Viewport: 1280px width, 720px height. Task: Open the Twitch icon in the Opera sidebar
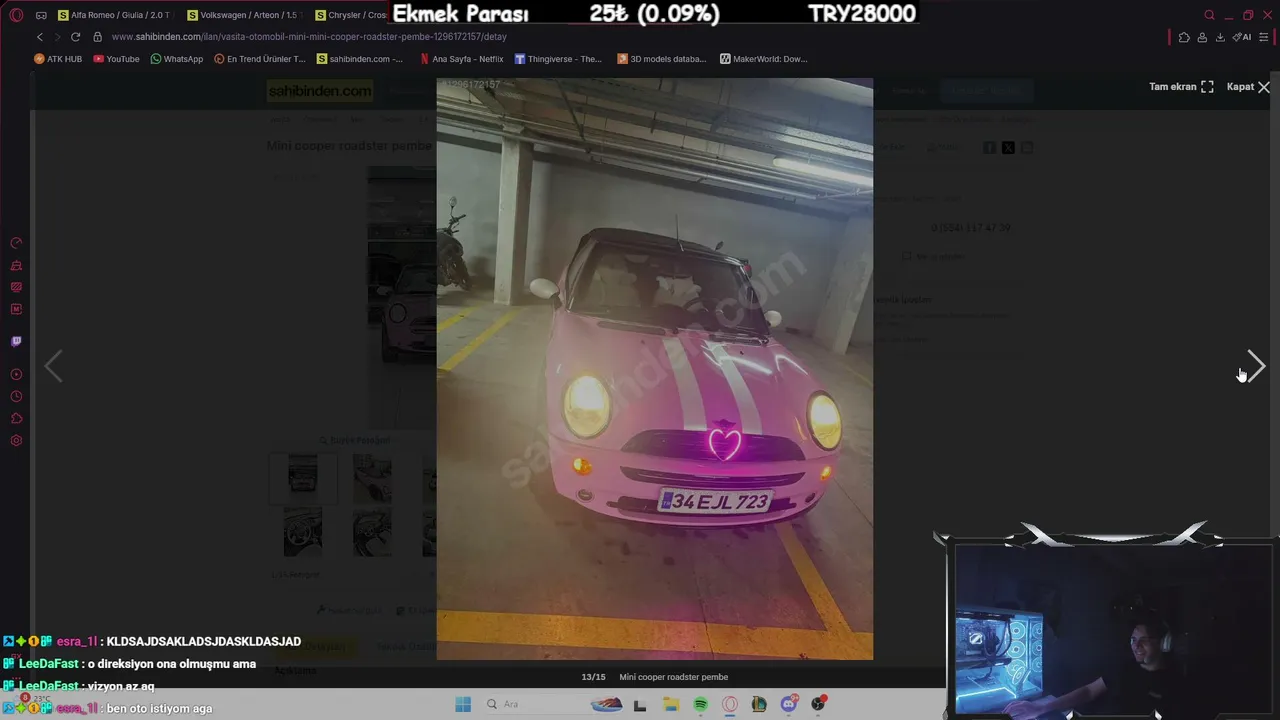16,341
